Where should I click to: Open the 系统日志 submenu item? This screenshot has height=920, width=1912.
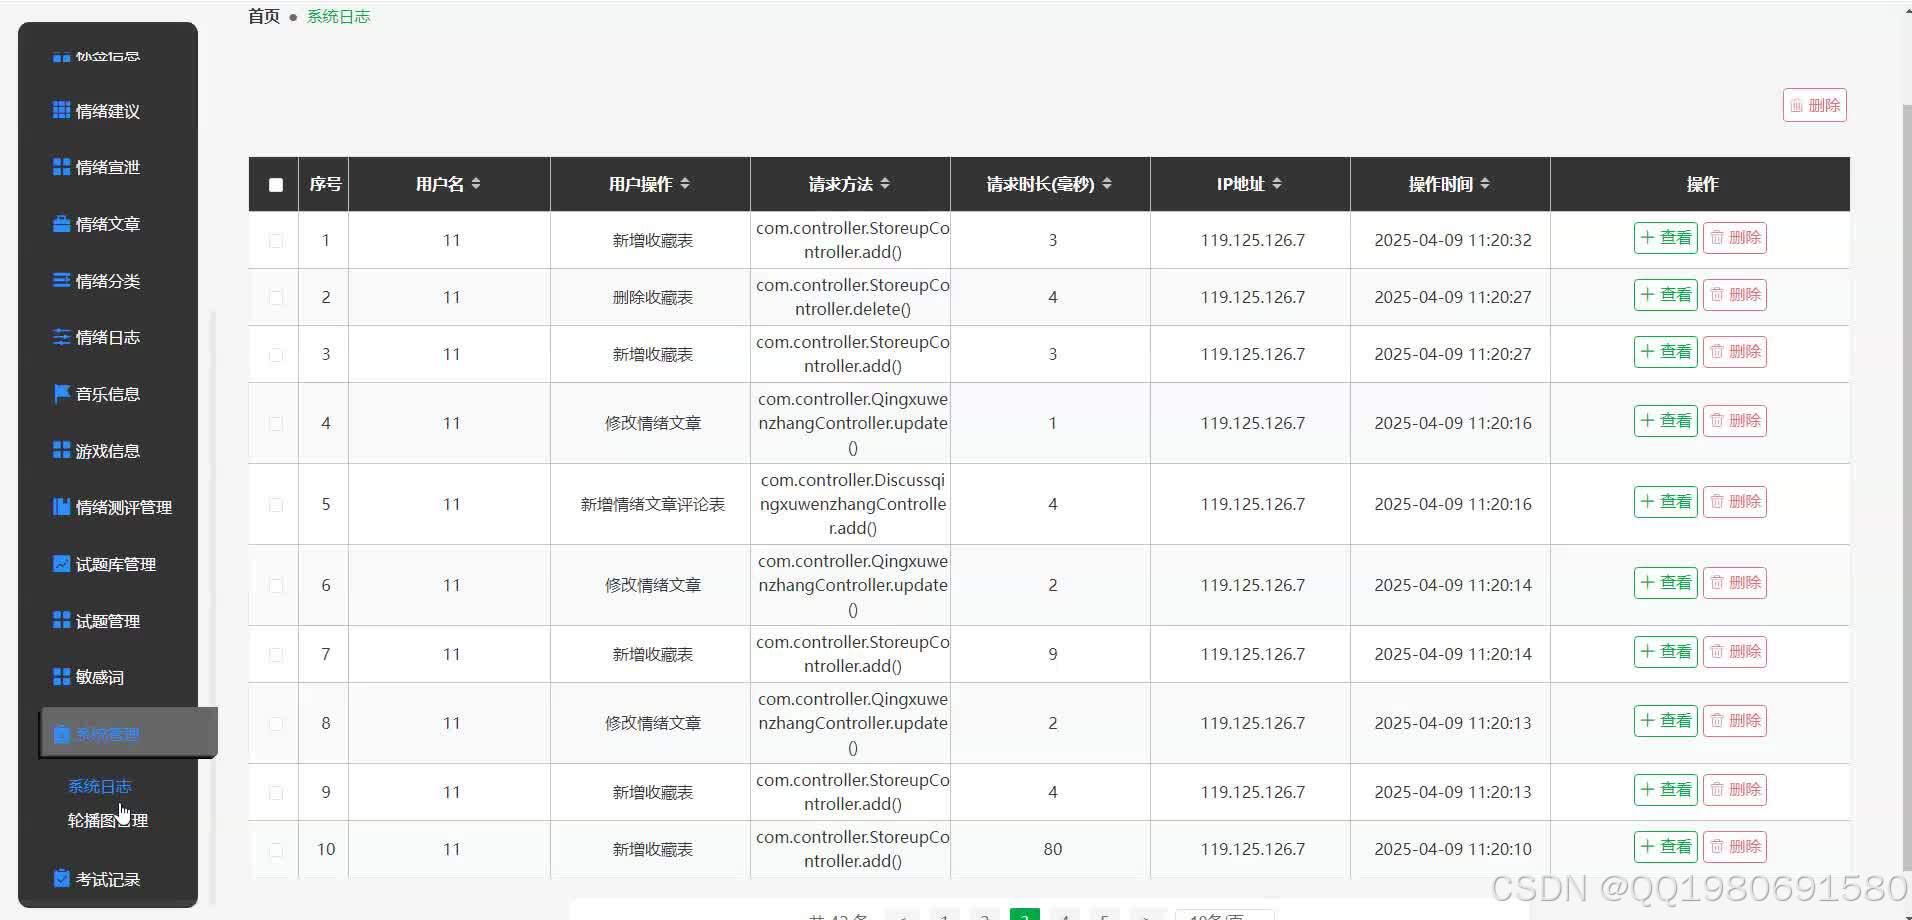100,786
